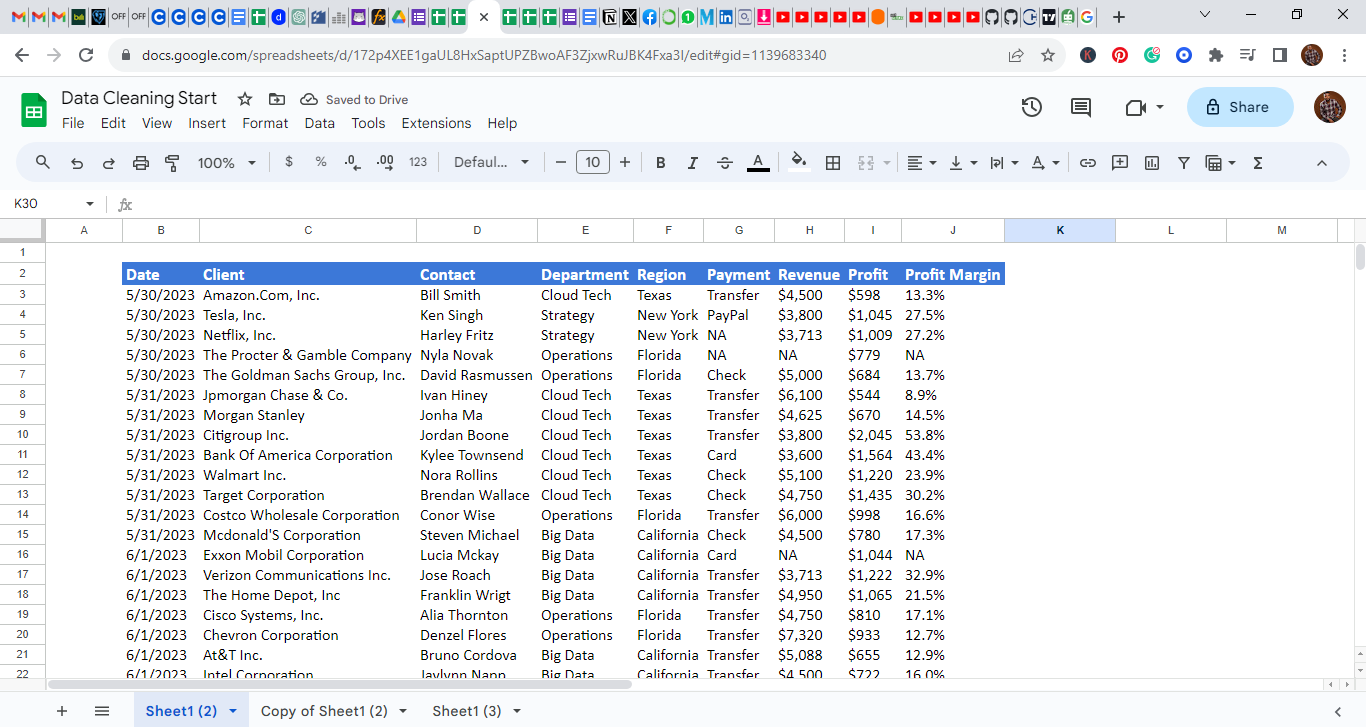Open the search menus magnifier icon
The width and height of the screenshot is (1366, 727).
tap(43, 162)
